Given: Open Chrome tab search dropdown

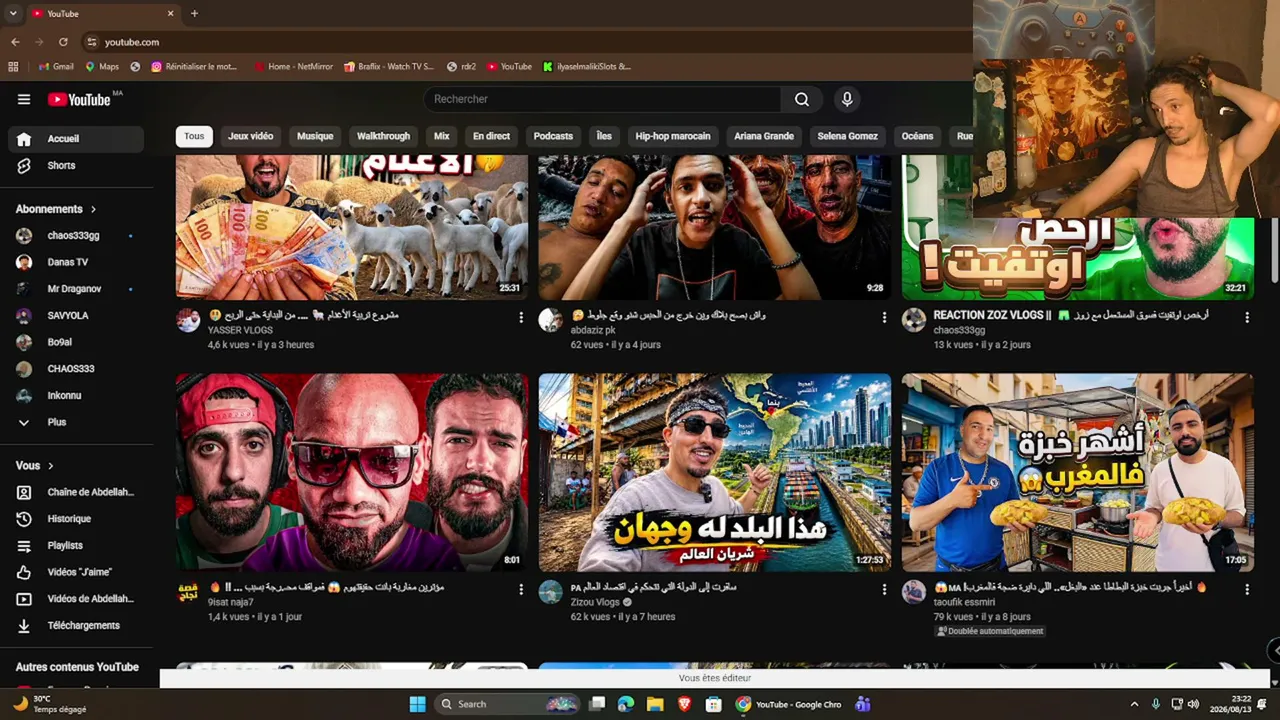Looking at the screenshot, I should pyautogui.click(x=13, y=13).
